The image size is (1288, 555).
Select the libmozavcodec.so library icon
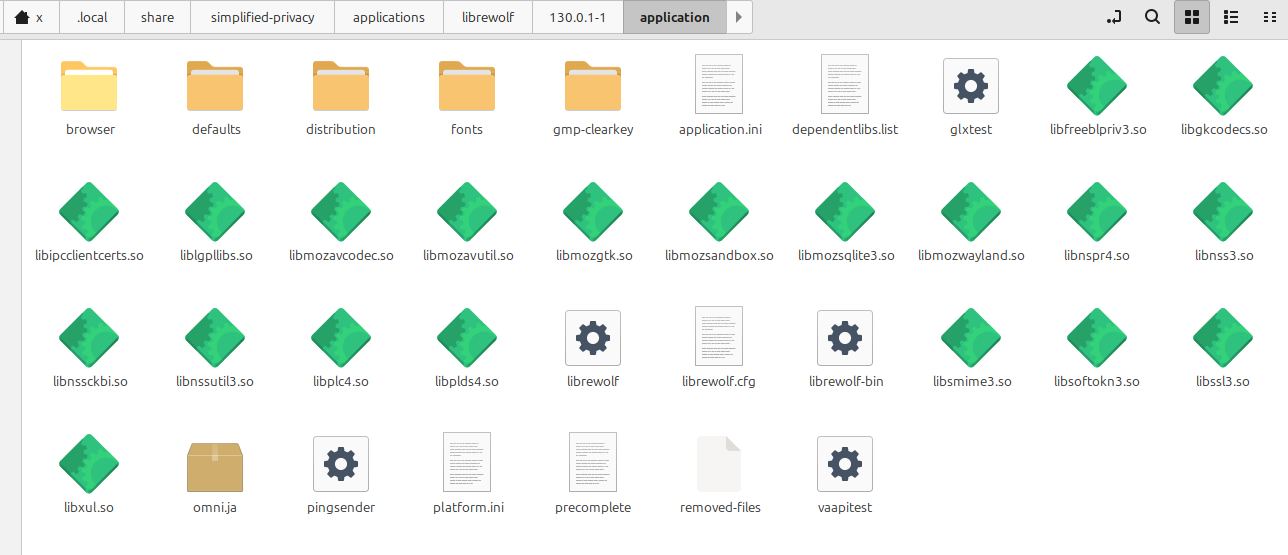[x=341, y=211]
